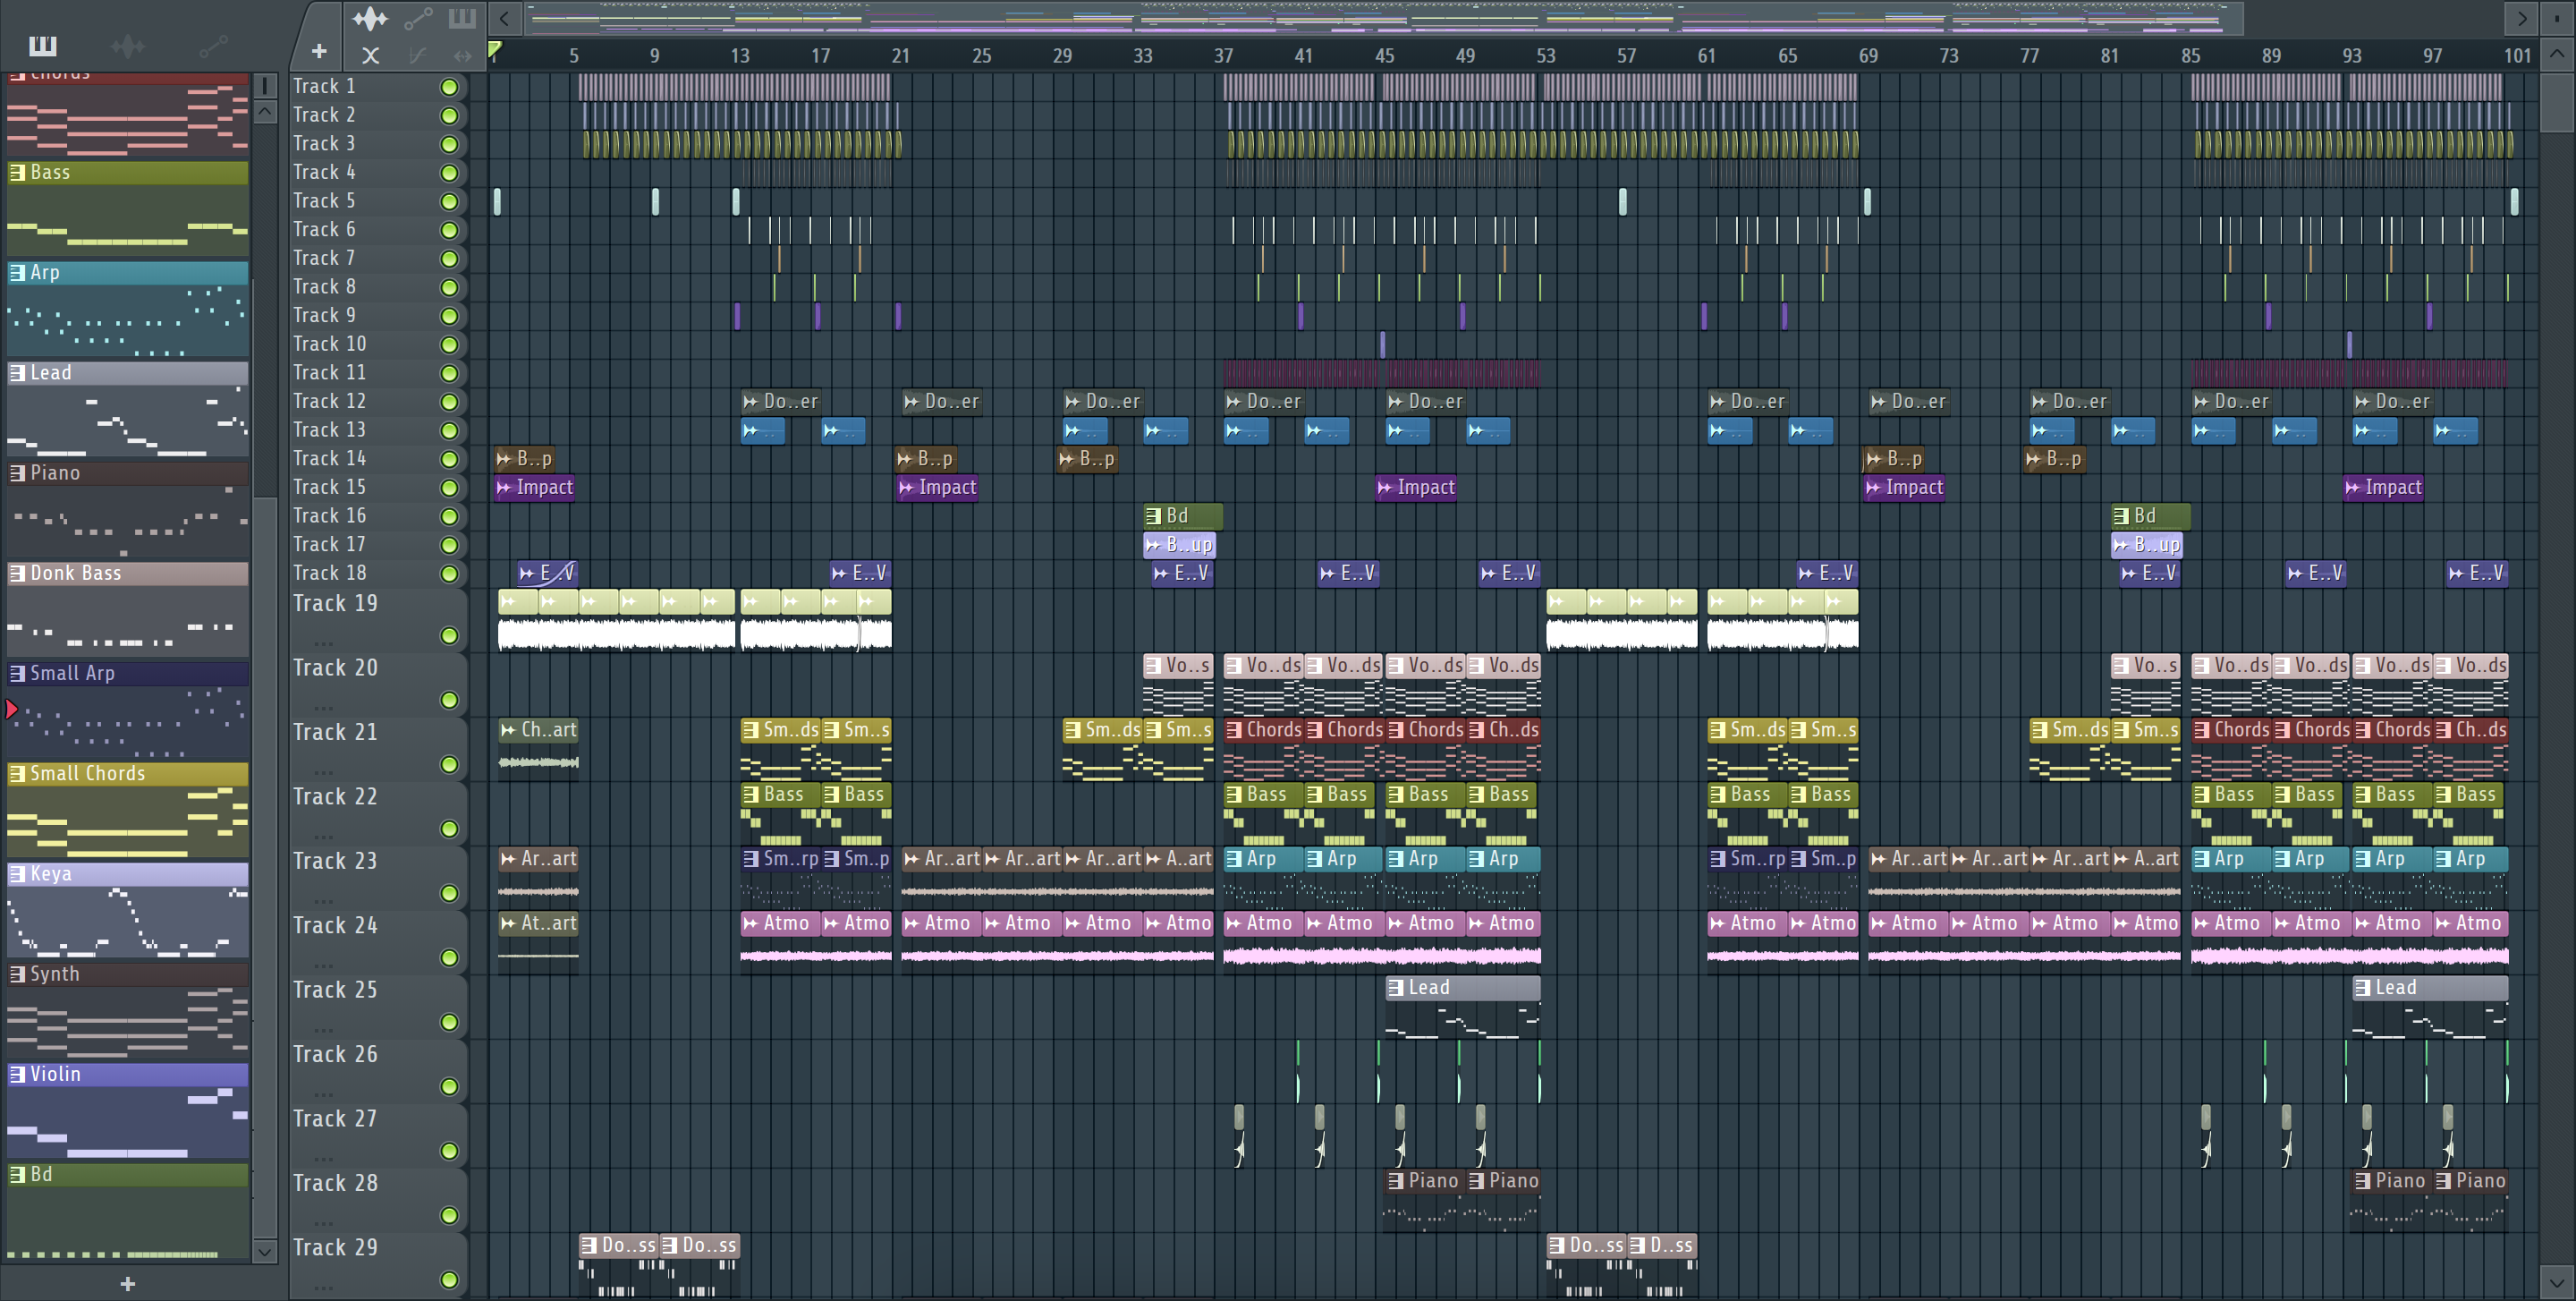Toggle automation clips filter in playlist toolbar
Screen dimensions: 2576x1301
point(418,18)
